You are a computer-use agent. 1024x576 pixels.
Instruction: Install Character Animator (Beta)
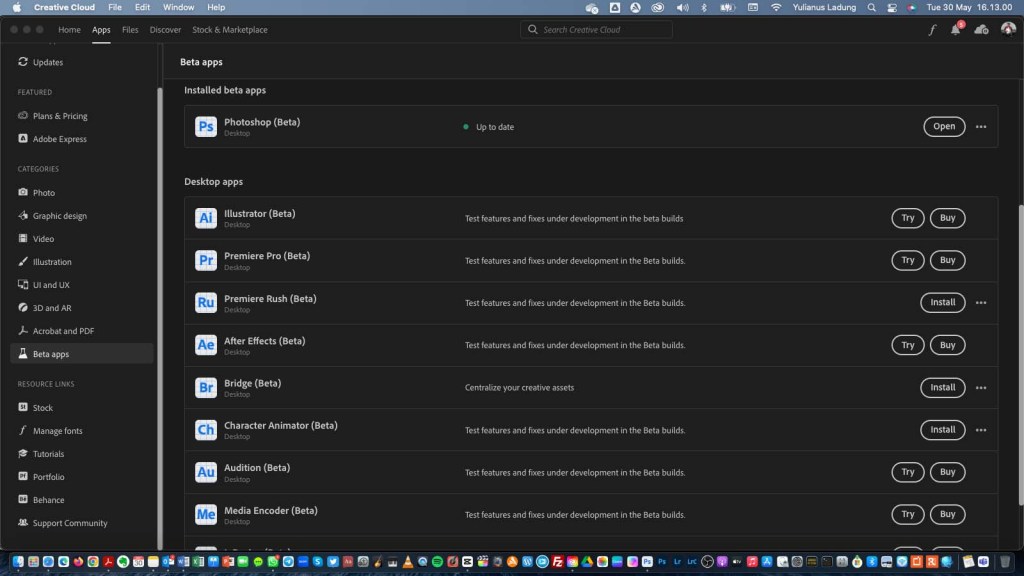[x=942, y=430]
